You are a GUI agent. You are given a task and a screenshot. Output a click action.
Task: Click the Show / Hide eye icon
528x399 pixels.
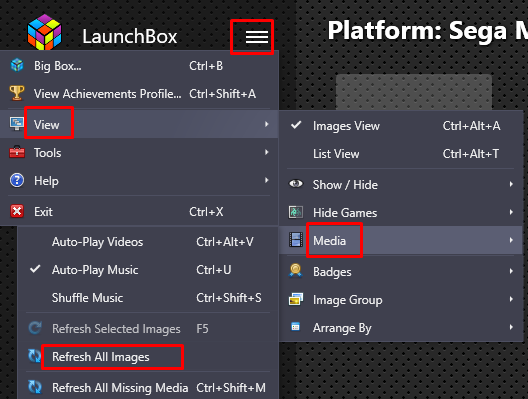pyautogui.click(x=296, y=184)
